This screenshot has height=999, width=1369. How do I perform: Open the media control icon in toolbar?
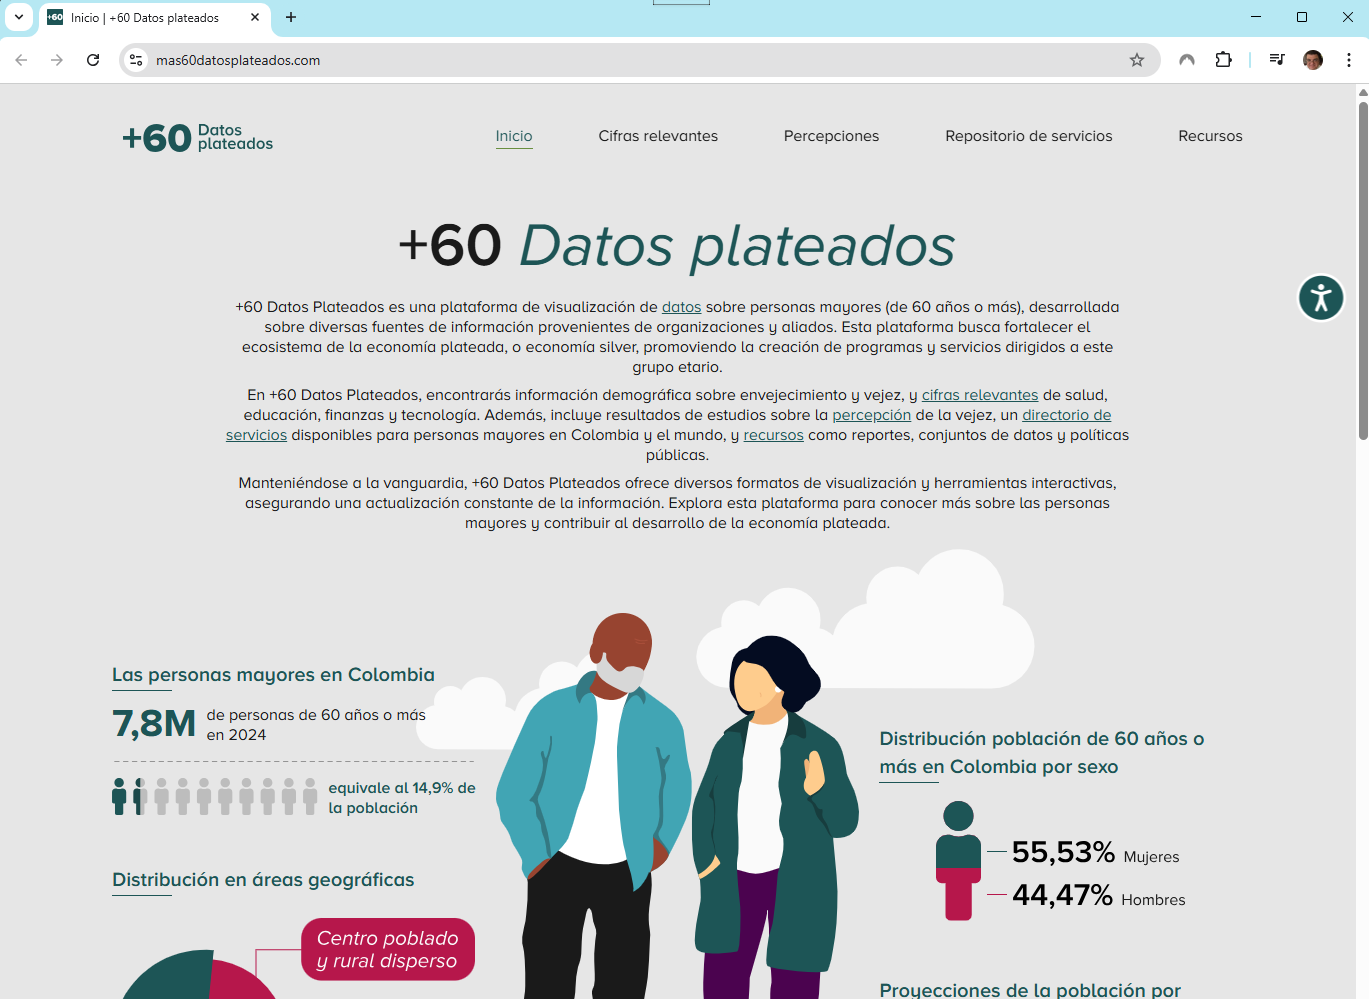1276,60
